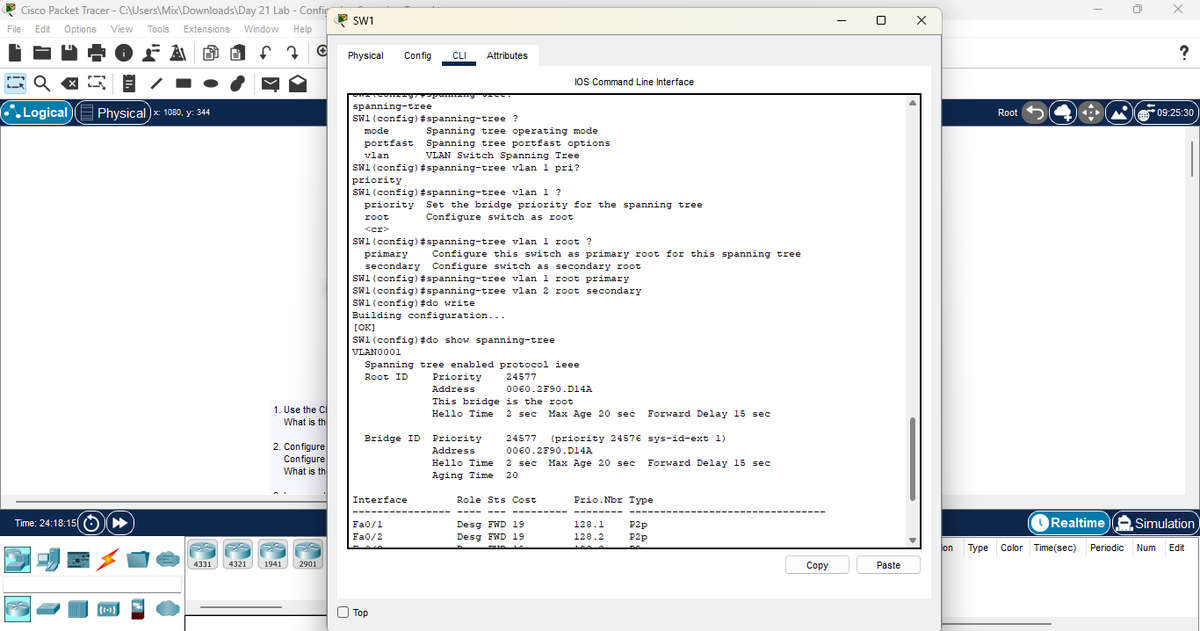Image resolution: width=1200 pixels, height=631 pixels.
Task: Click the Paste icon in main toolbar
Action: click(239, 52)
